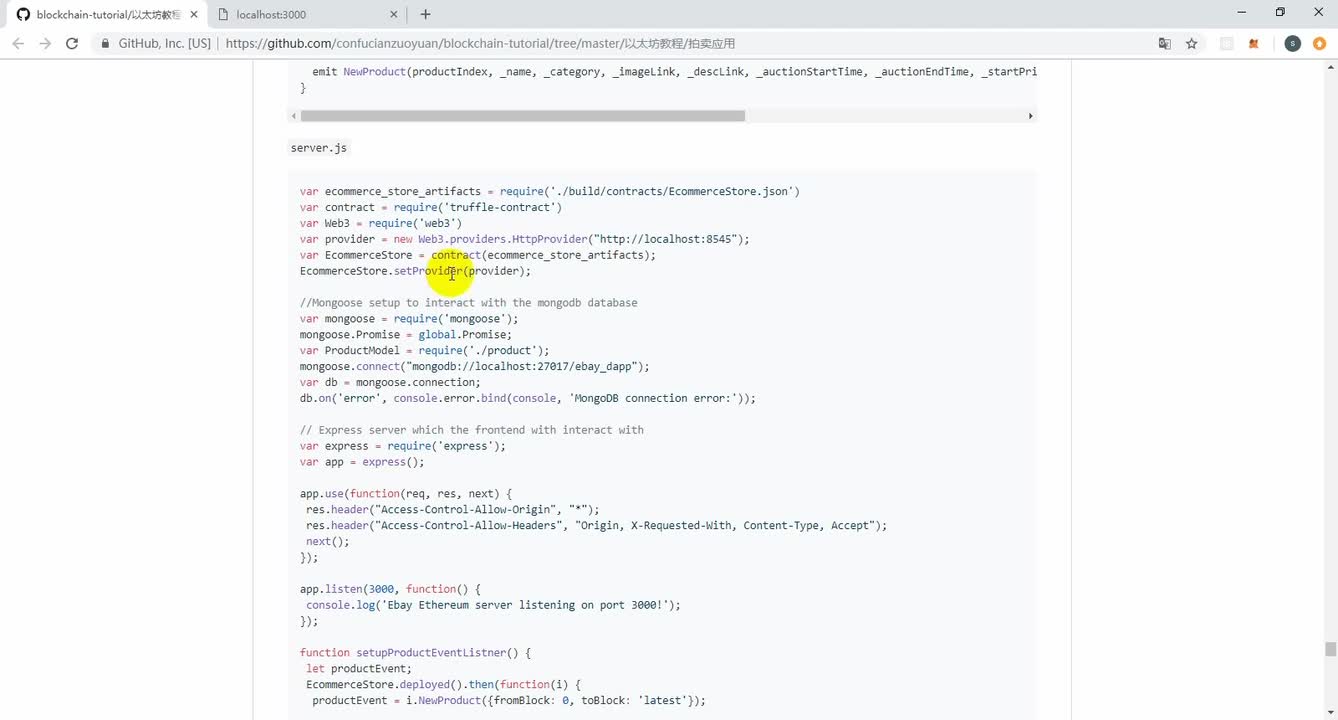
Task: Click 'mongoose.Promise = global.Promise;' line
Action: click(x=406, y=335)
